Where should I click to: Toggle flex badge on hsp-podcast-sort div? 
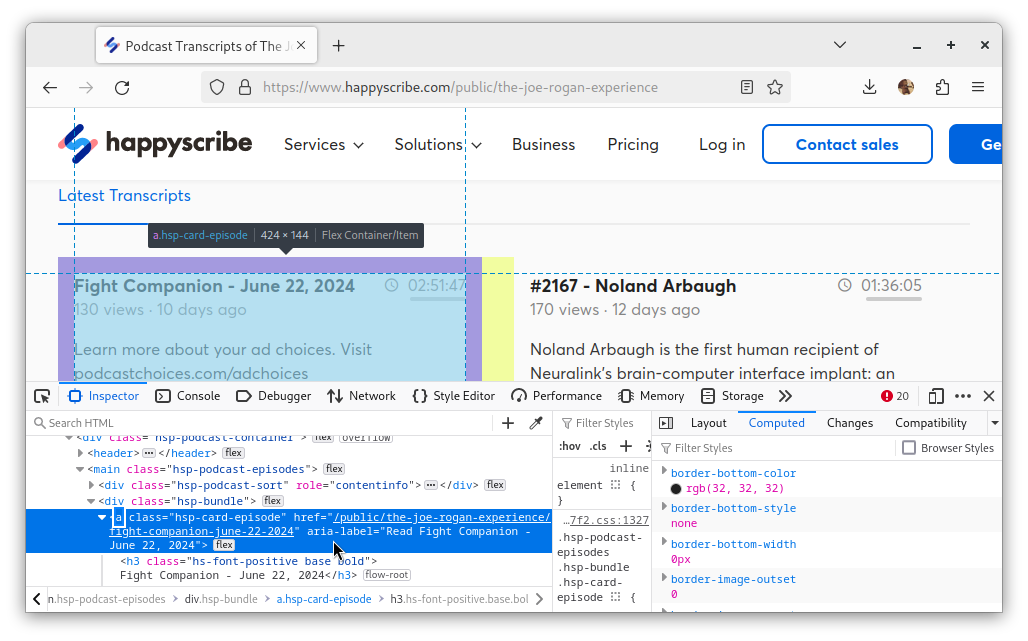495,485
